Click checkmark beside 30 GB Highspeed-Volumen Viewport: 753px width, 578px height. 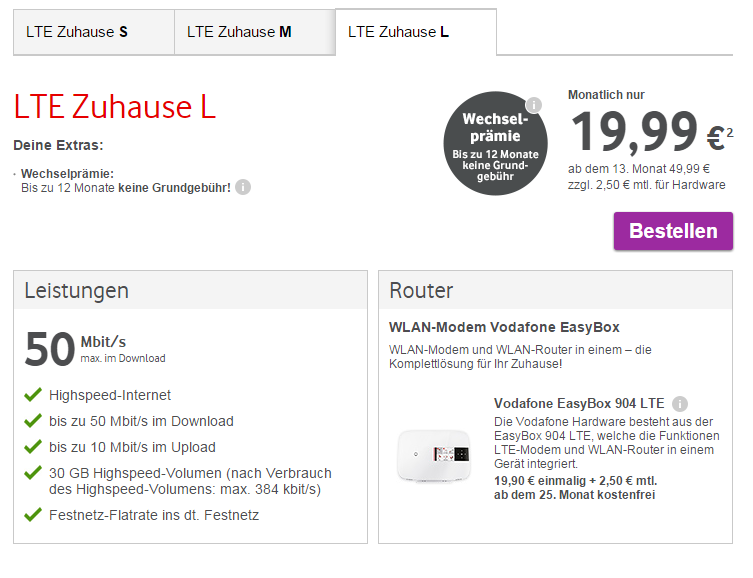pyautogui.click(x=34, y=473)
